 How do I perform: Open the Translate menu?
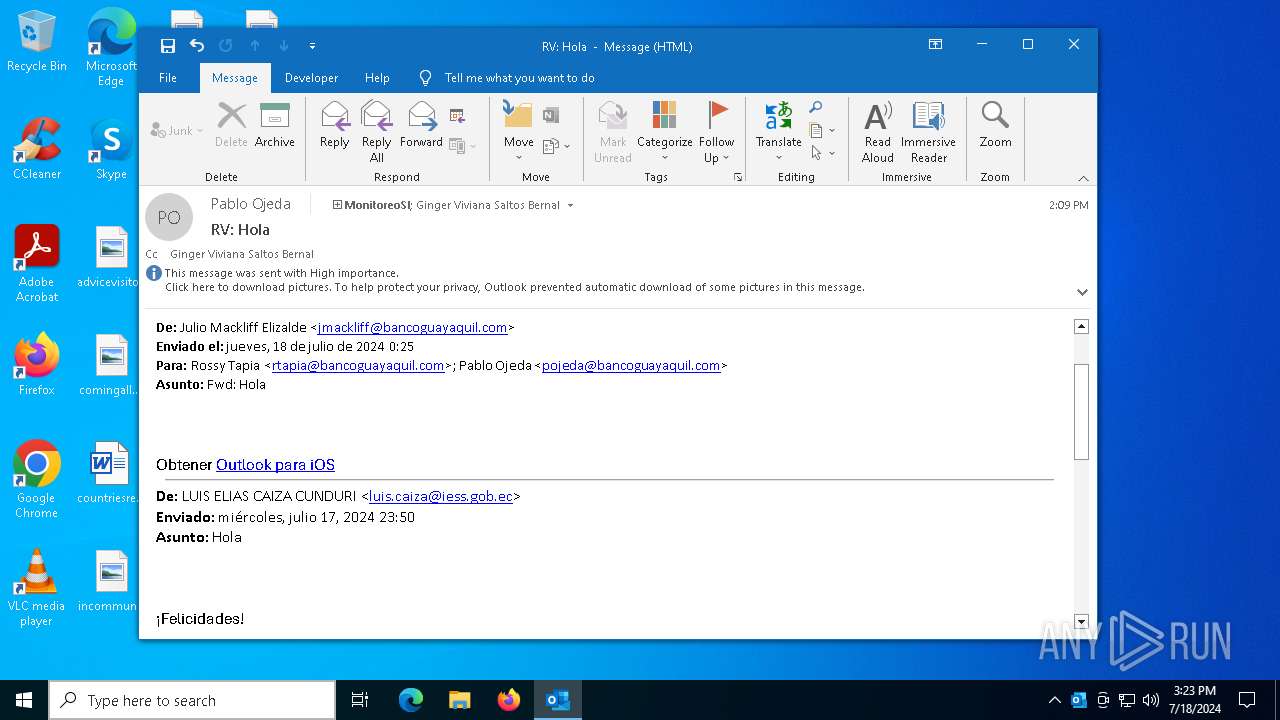[x=778, y=132]
